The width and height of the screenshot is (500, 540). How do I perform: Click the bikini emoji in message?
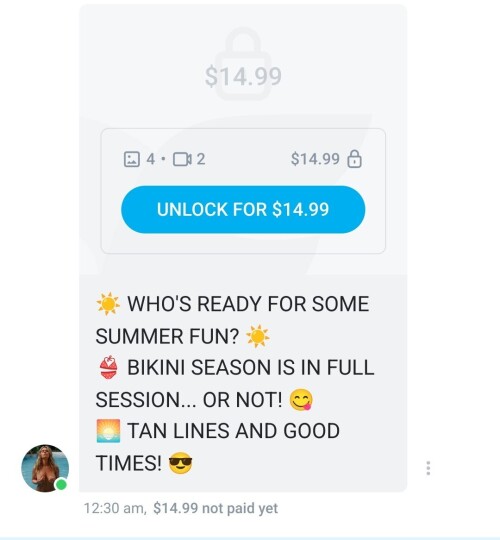click(x=108, y=367)
